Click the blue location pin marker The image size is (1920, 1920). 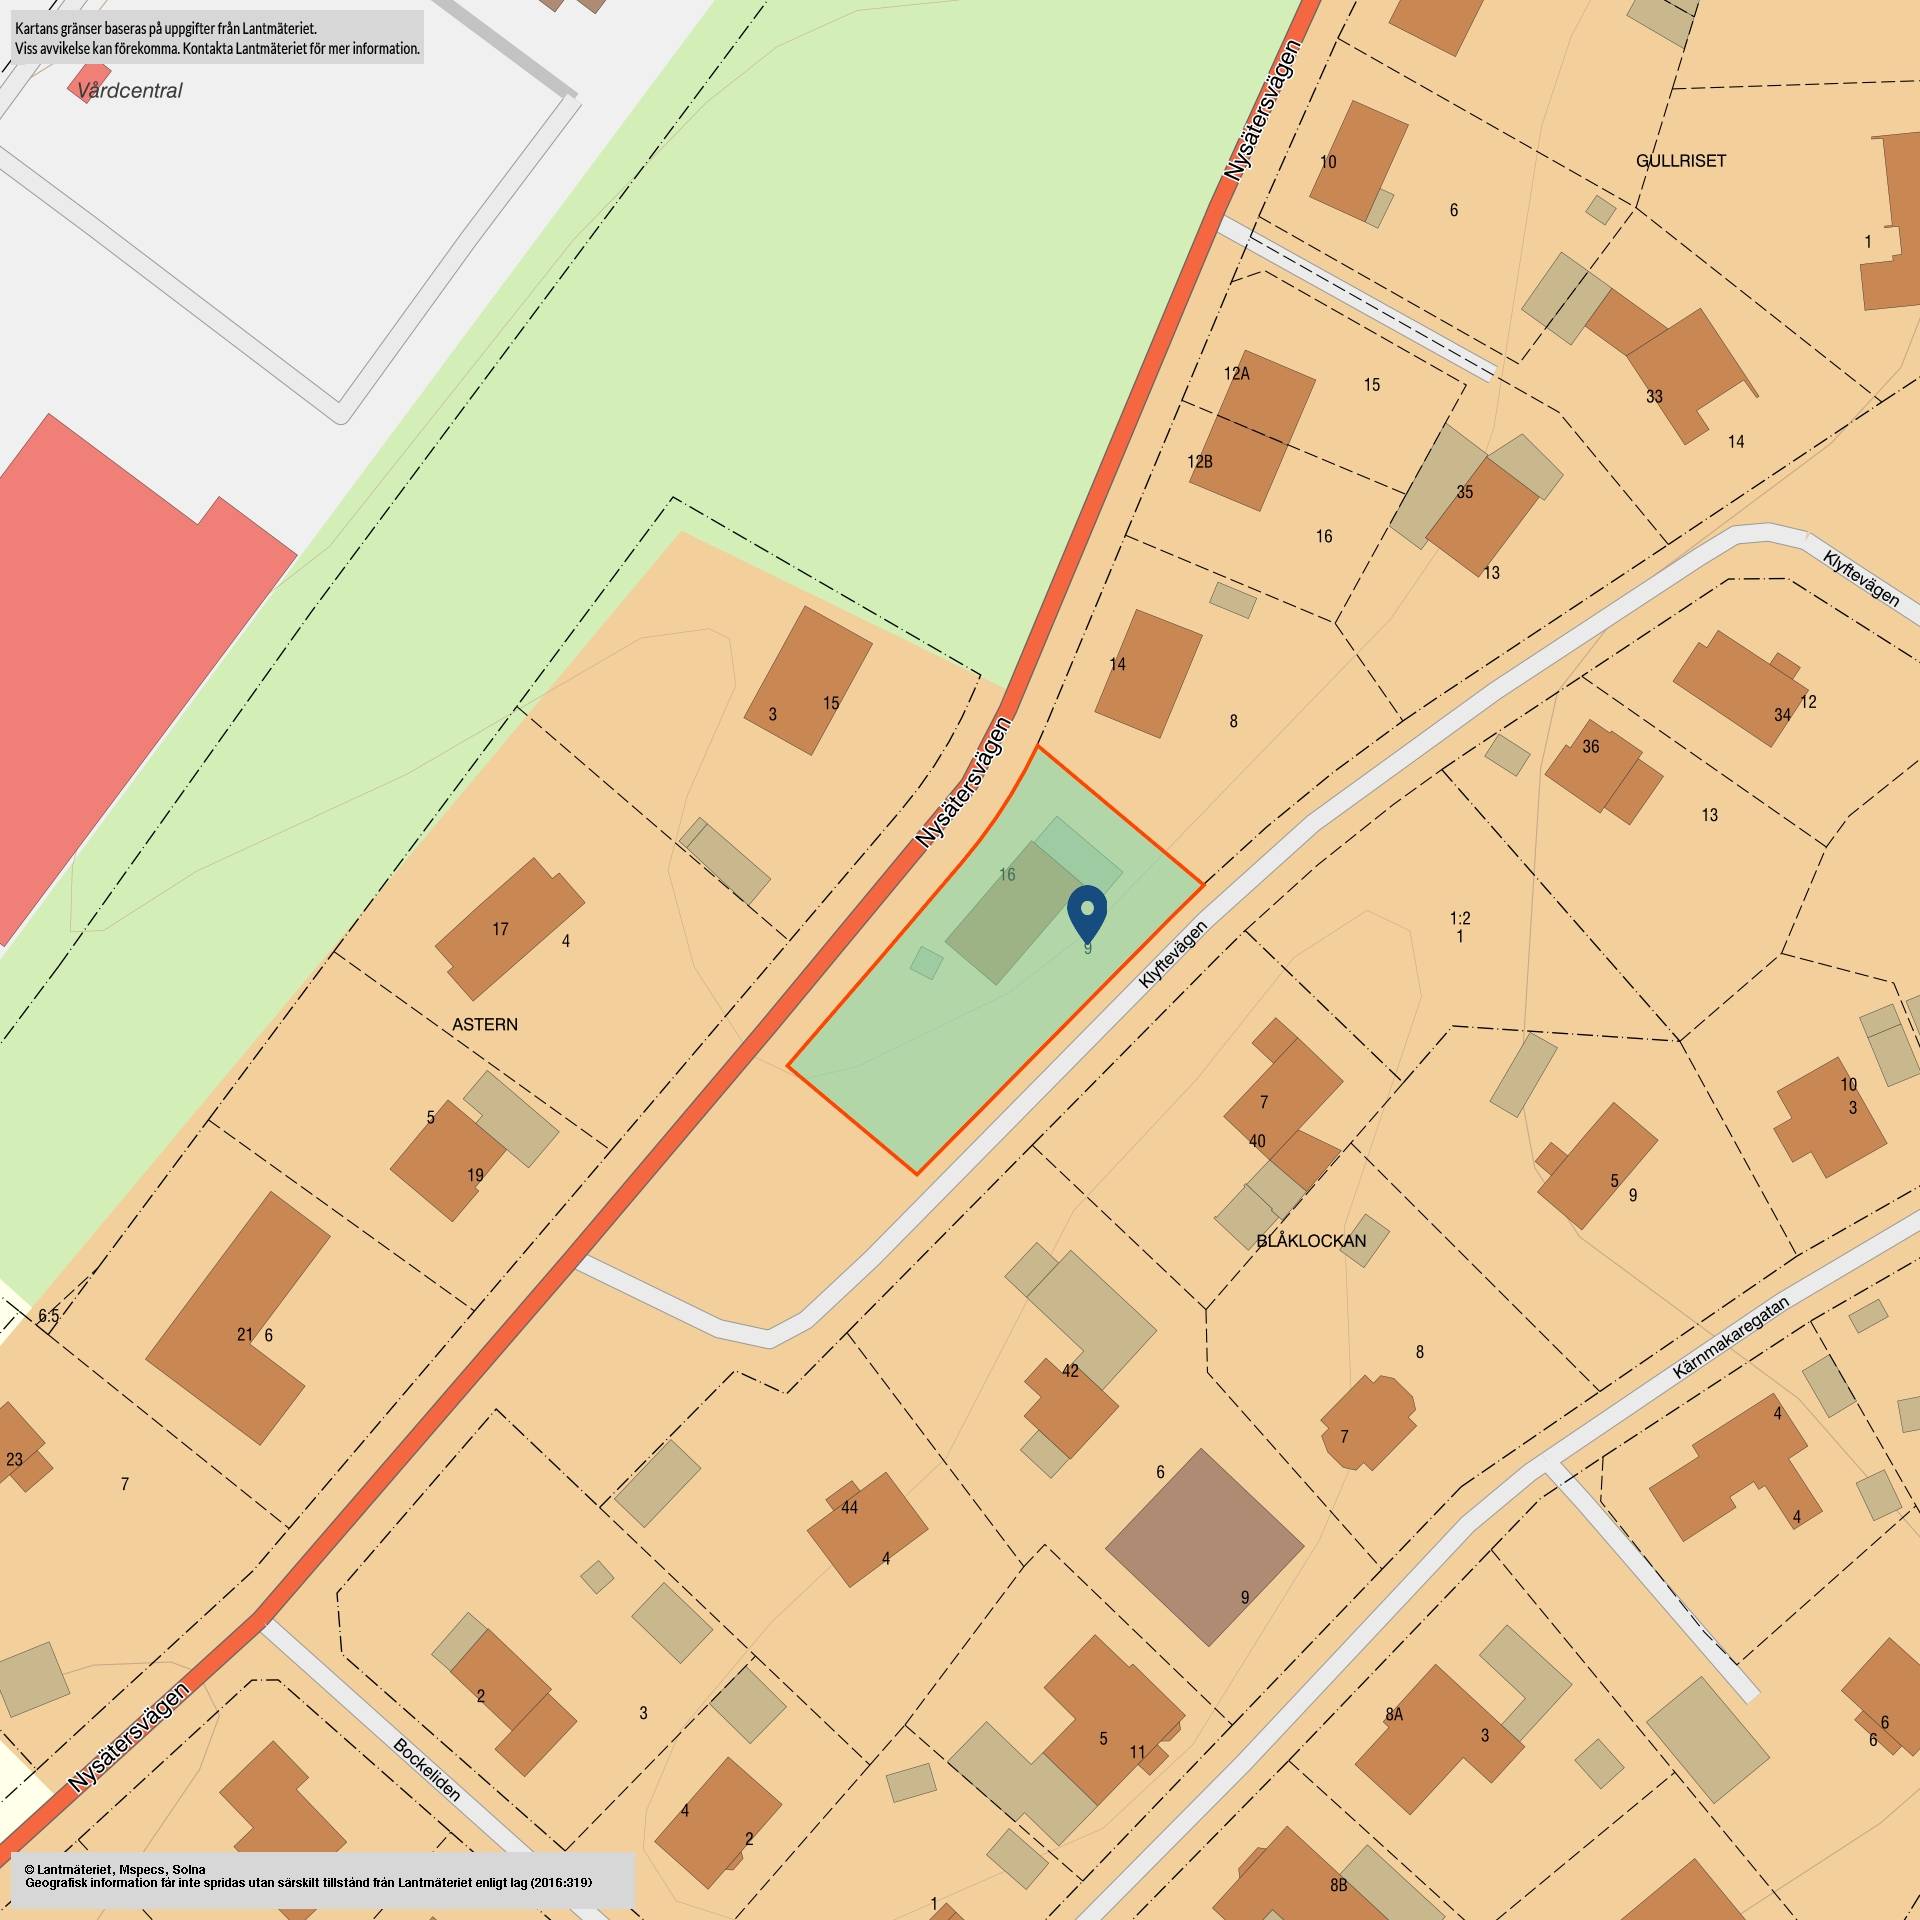tap(1087, 914)
